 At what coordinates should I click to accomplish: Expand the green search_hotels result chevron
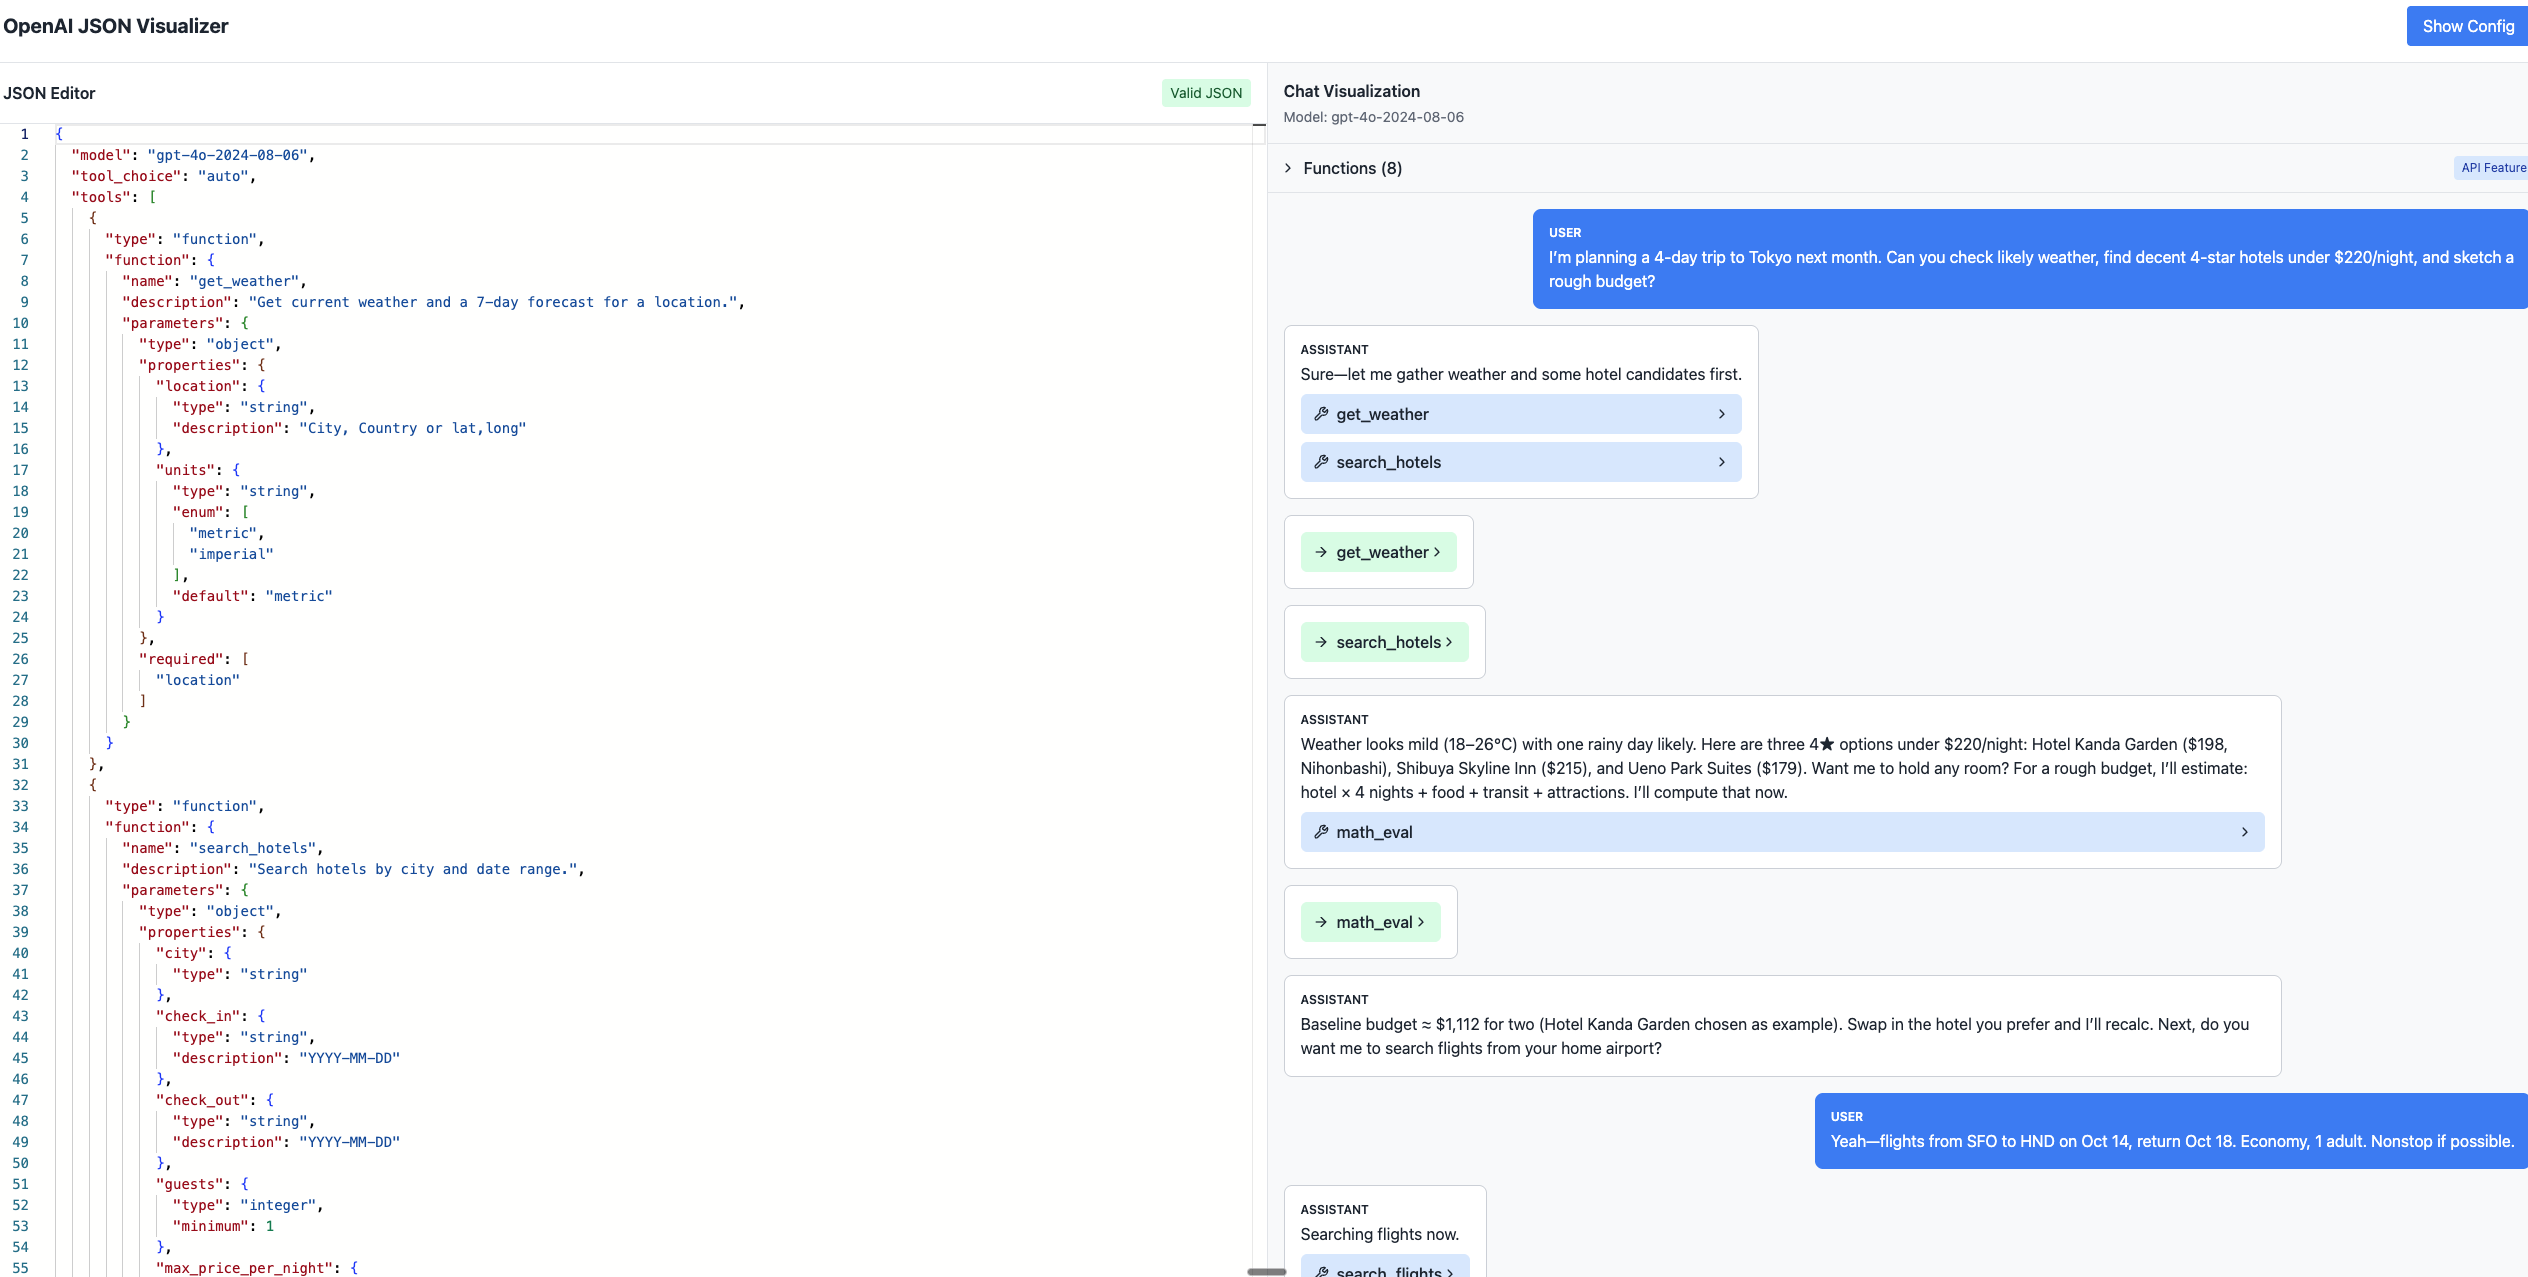tap(1449, 642)
